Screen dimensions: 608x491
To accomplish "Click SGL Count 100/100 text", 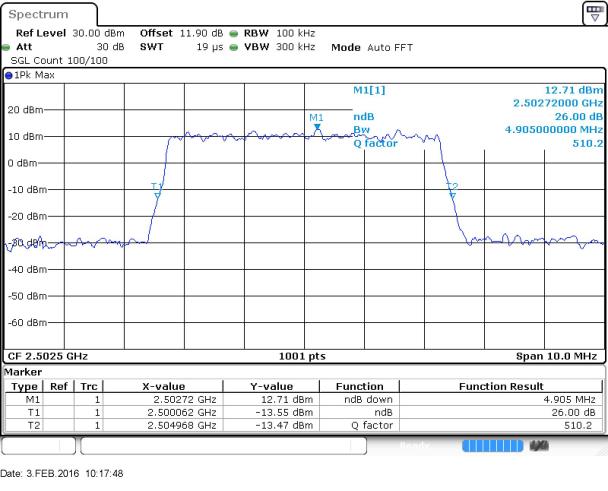I will click(59, 61).
